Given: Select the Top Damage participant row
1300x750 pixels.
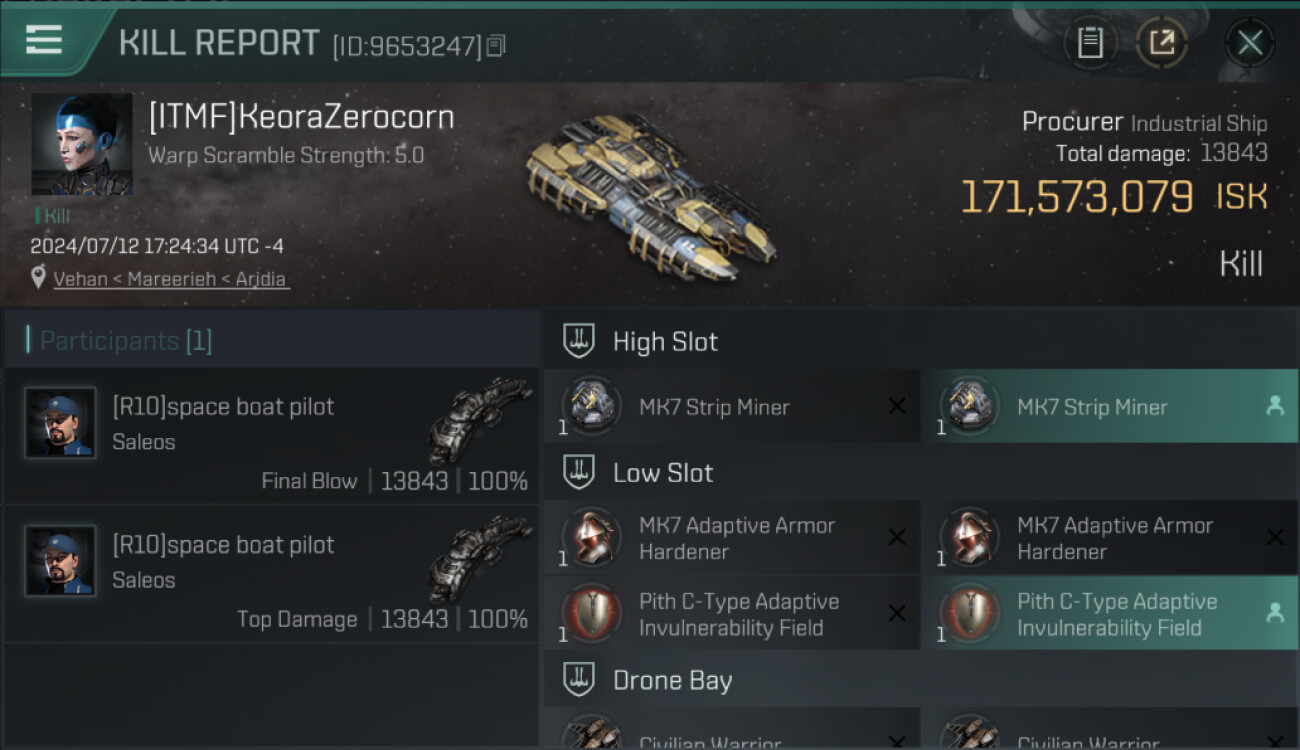Looking at the screenshot, I should (270, 573).
